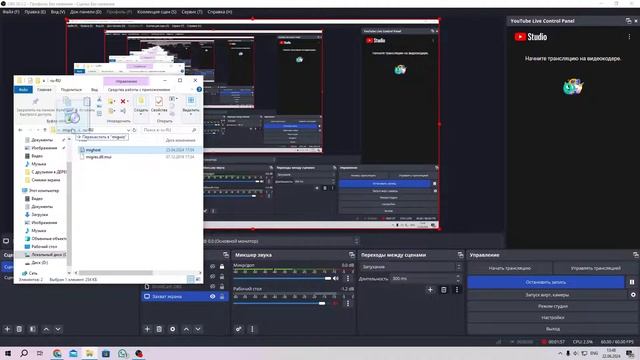Open Настройки button in controls

point(553,317)
